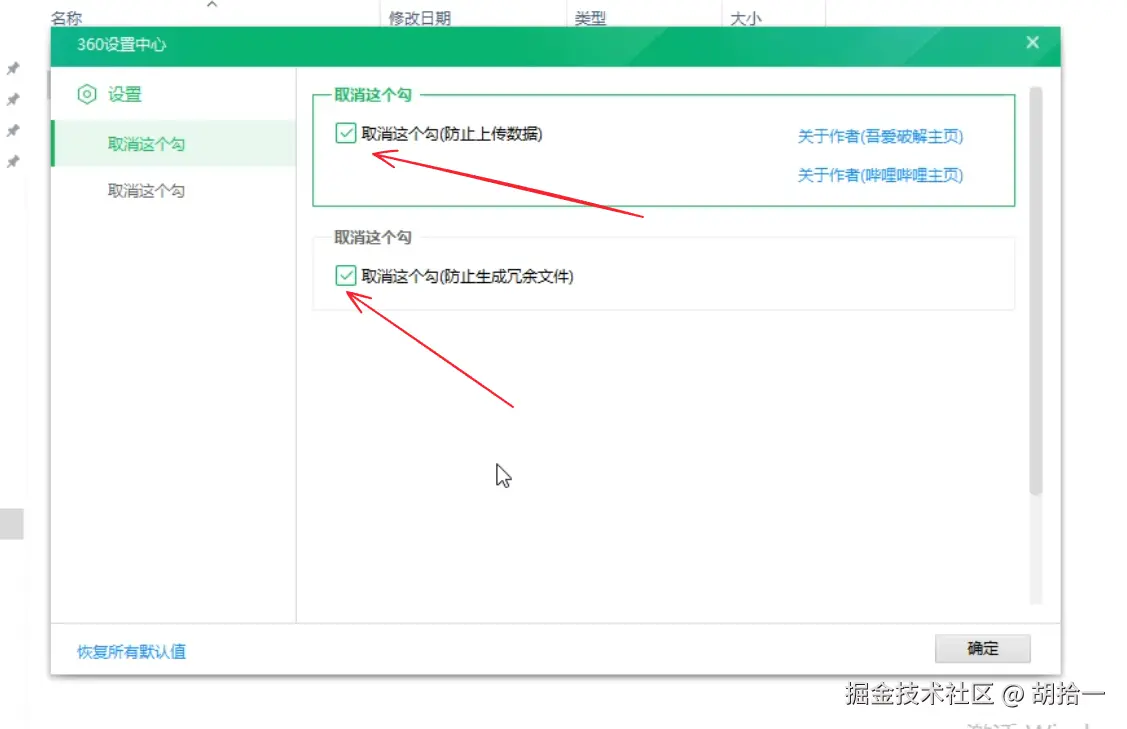Click the 取消这个勾(防止生成冗余文件) label text
The width and height of the screenshot is (1127, 729).
pos(467,276)
